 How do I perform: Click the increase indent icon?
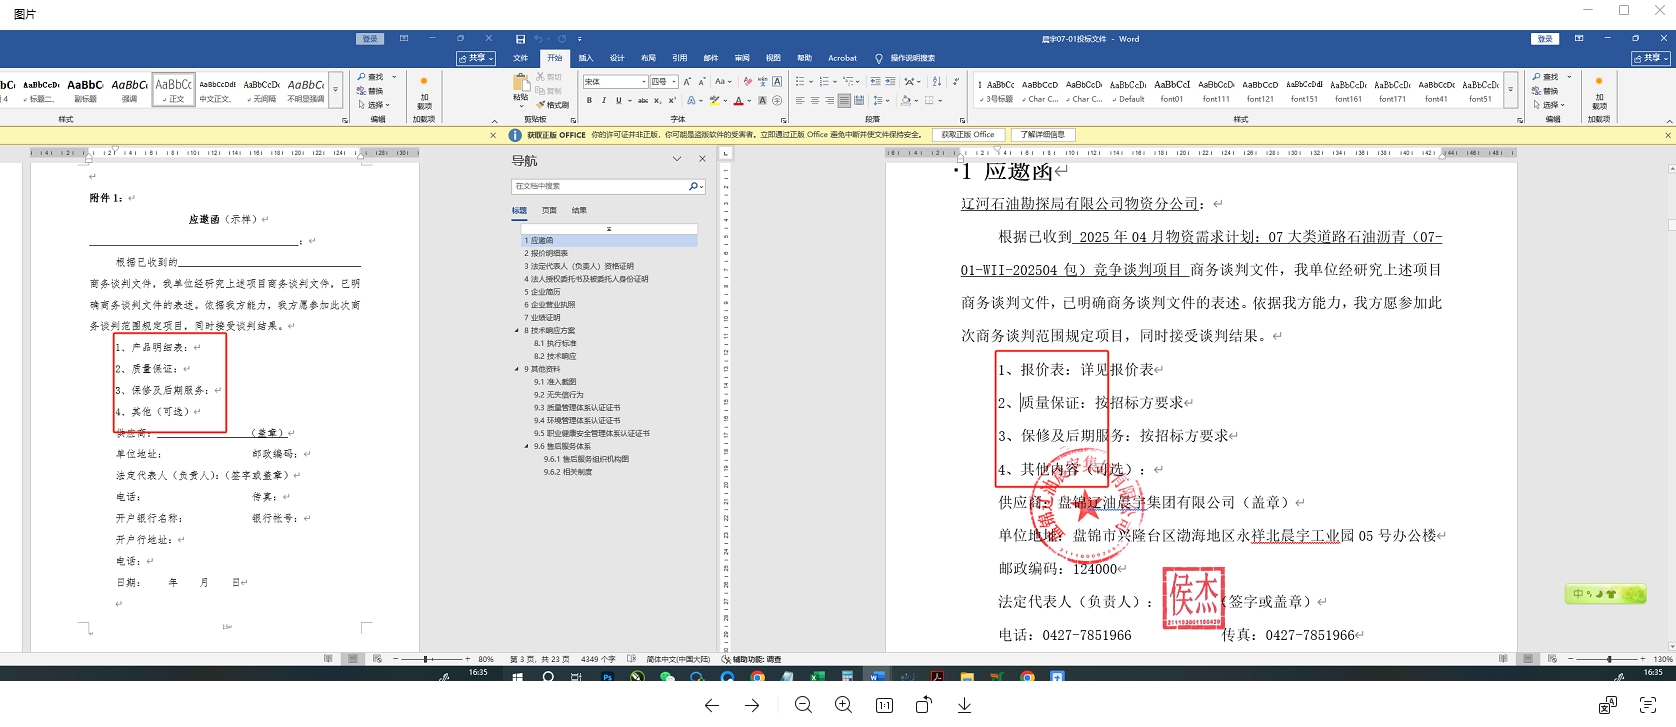890,82
